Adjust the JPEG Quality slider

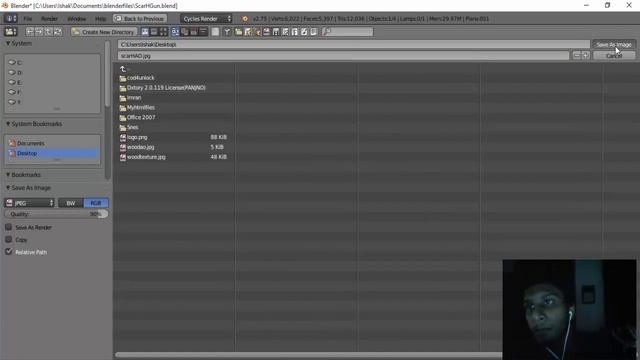point(56,214)
